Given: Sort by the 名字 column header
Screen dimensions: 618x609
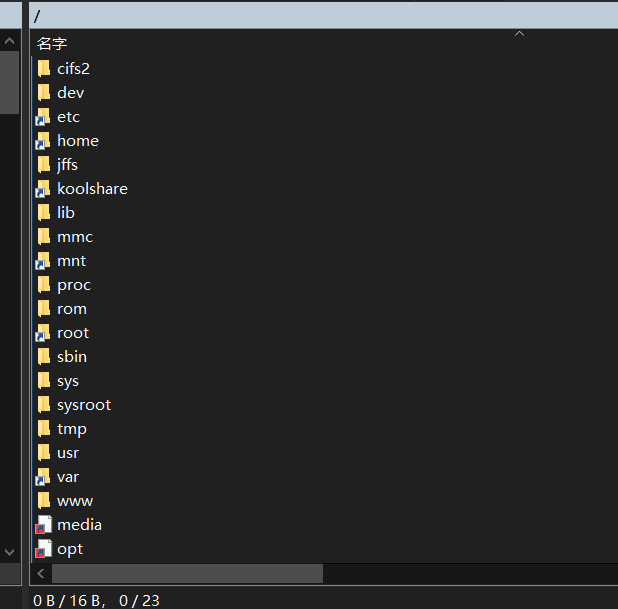Looking at the screenshot, I should (52, 43).
